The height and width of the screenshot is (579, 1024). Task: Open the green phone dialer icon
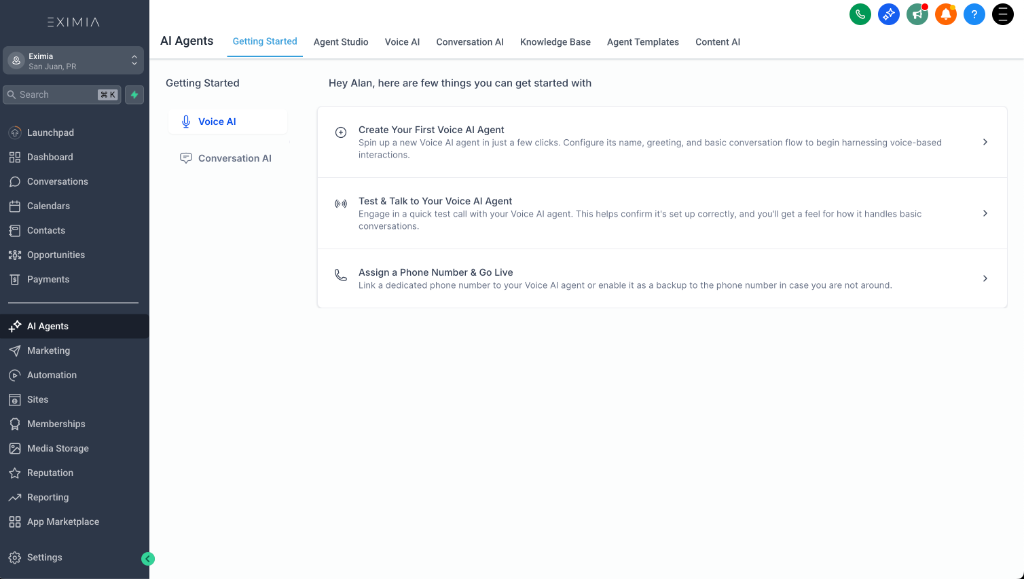click(859, 14)
